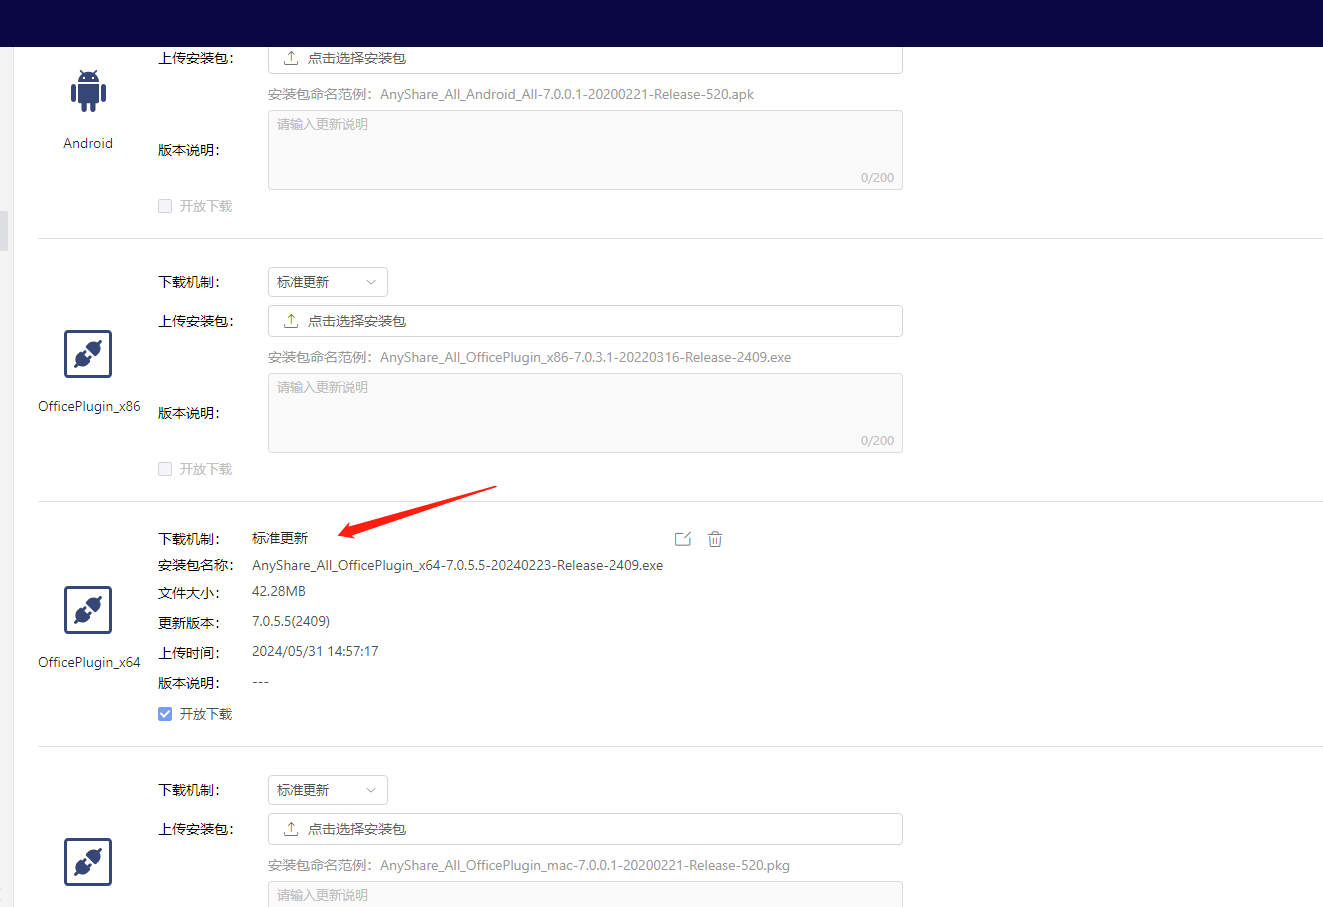Click the OfficePlugin mac plug icon at bottom
This screenshot has width=1323, height=907.
tap(88, 862)
